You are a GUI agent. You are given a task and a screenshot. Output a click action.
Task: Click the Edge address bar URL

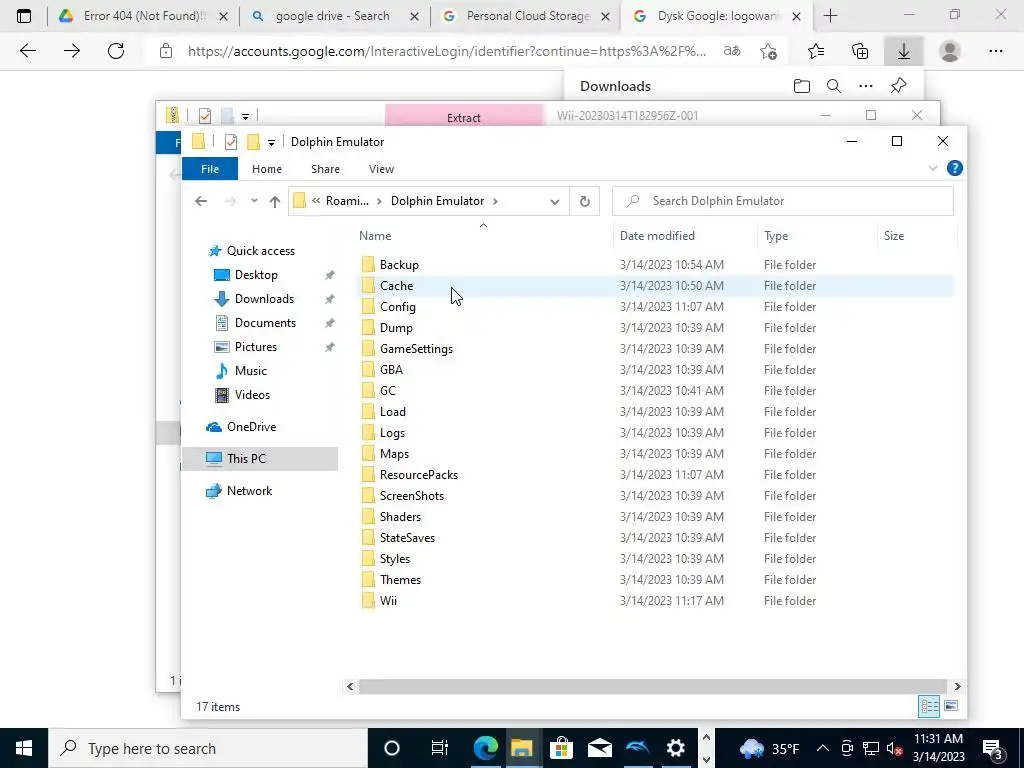click(447, 51)
